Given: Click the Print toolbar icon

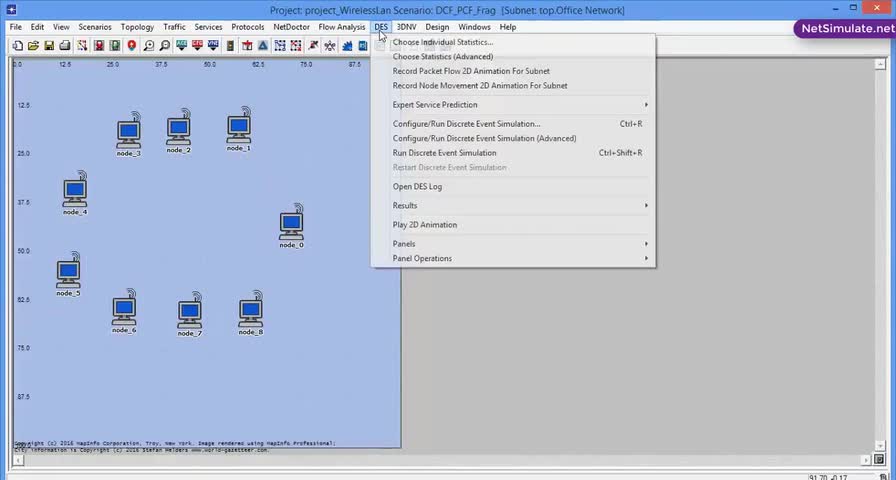Looking at the screenshot, I should (x=65, y=46).
